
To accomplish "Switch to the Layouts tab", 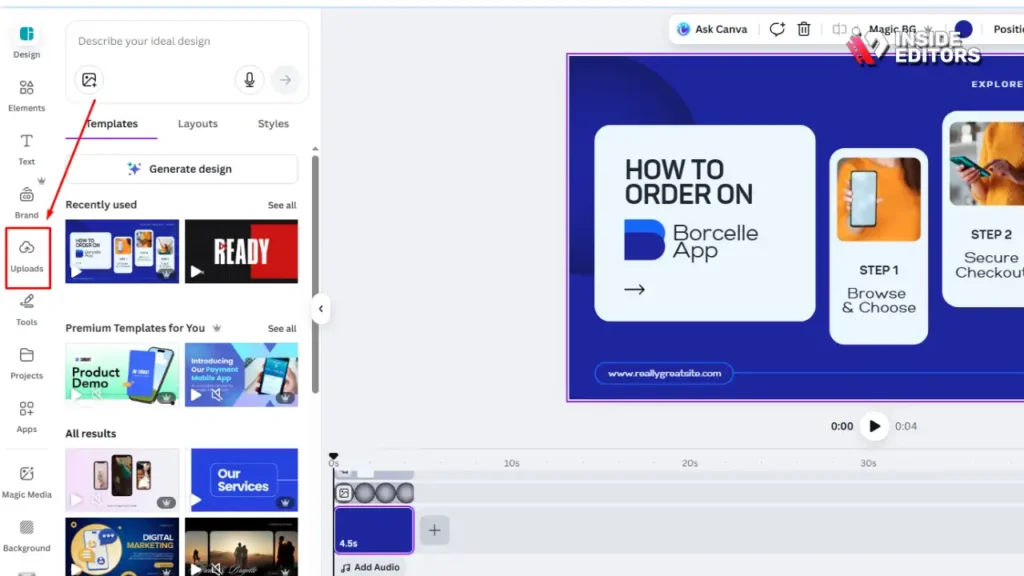I will pos(198,123).
